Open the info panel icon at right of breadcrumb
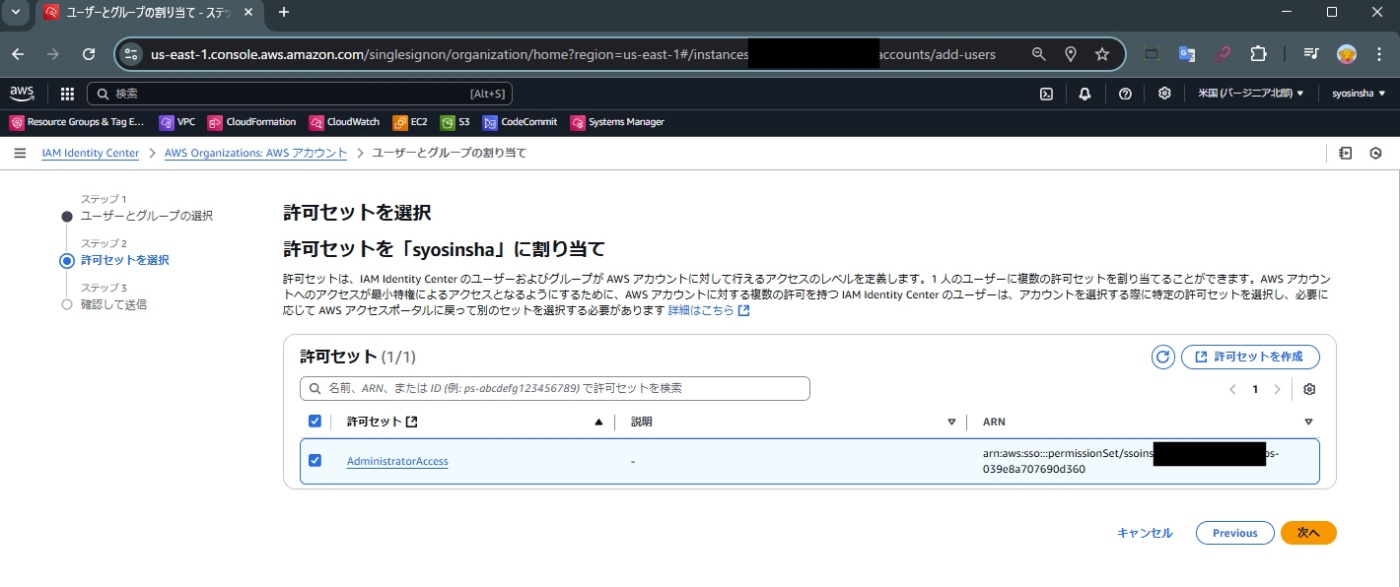1400x587 pixels. point(1346,153)
